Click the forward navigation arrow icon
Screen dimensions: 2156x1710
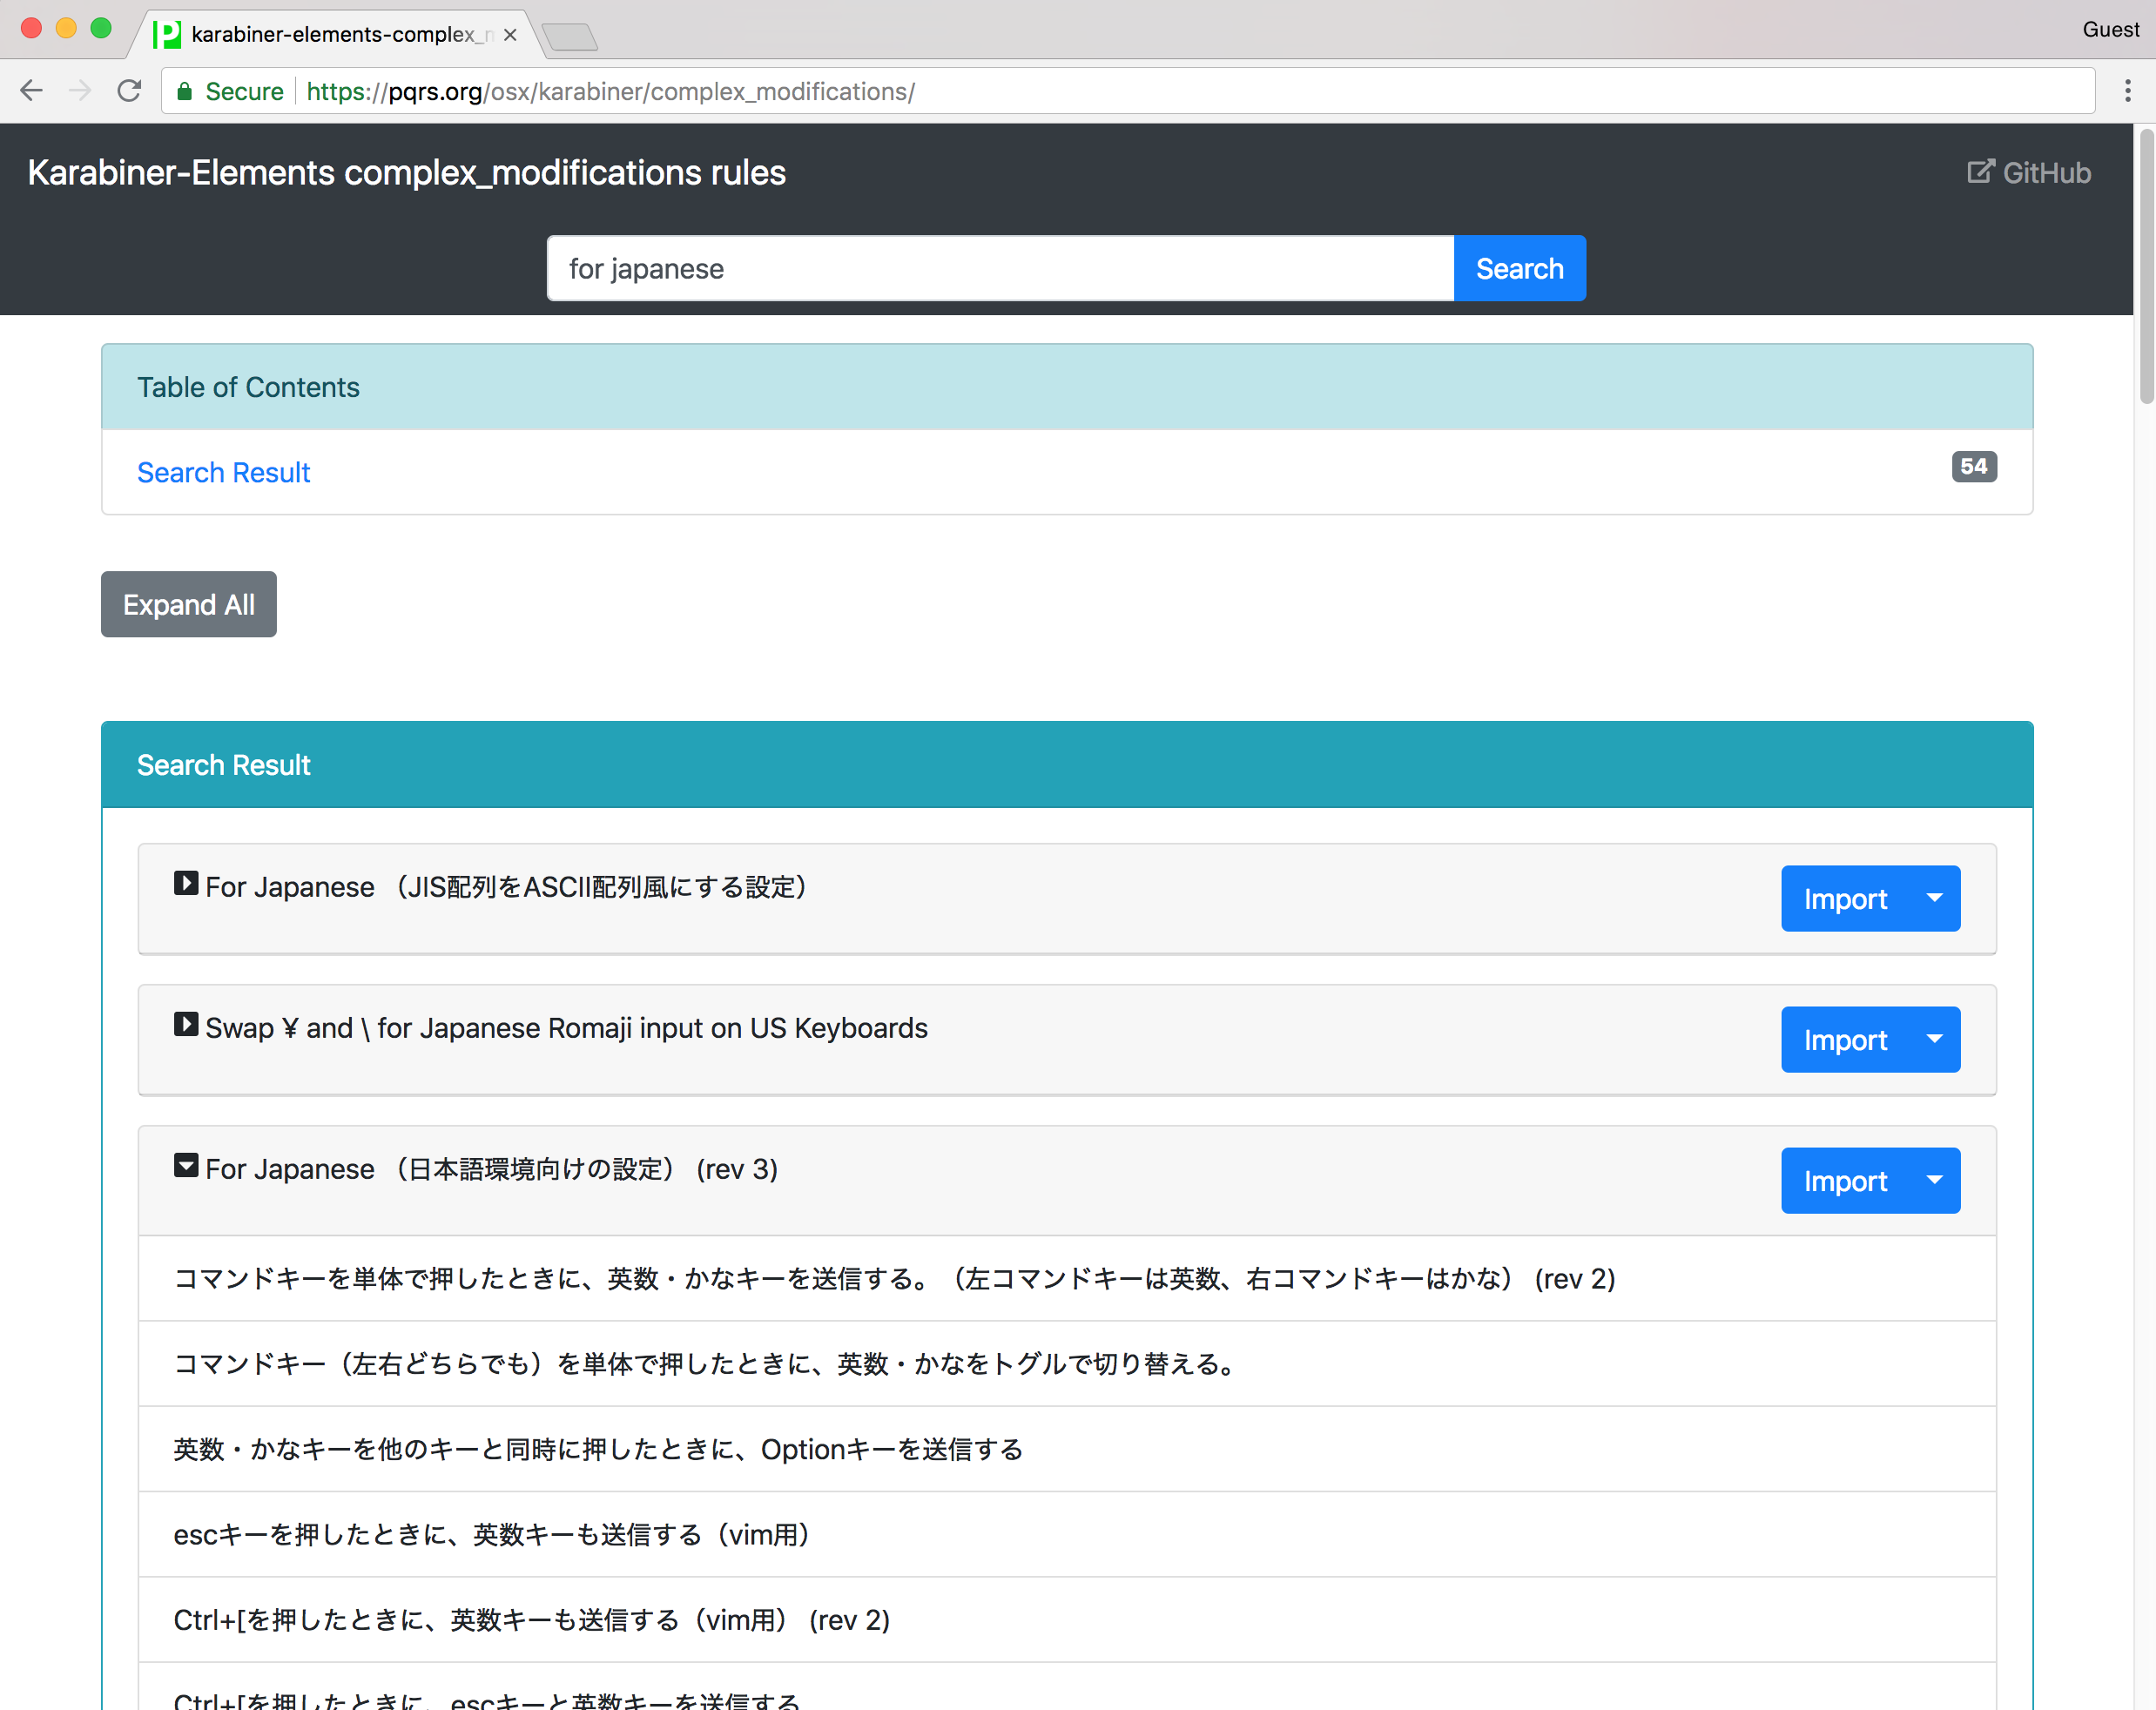(x=80, y=90)
